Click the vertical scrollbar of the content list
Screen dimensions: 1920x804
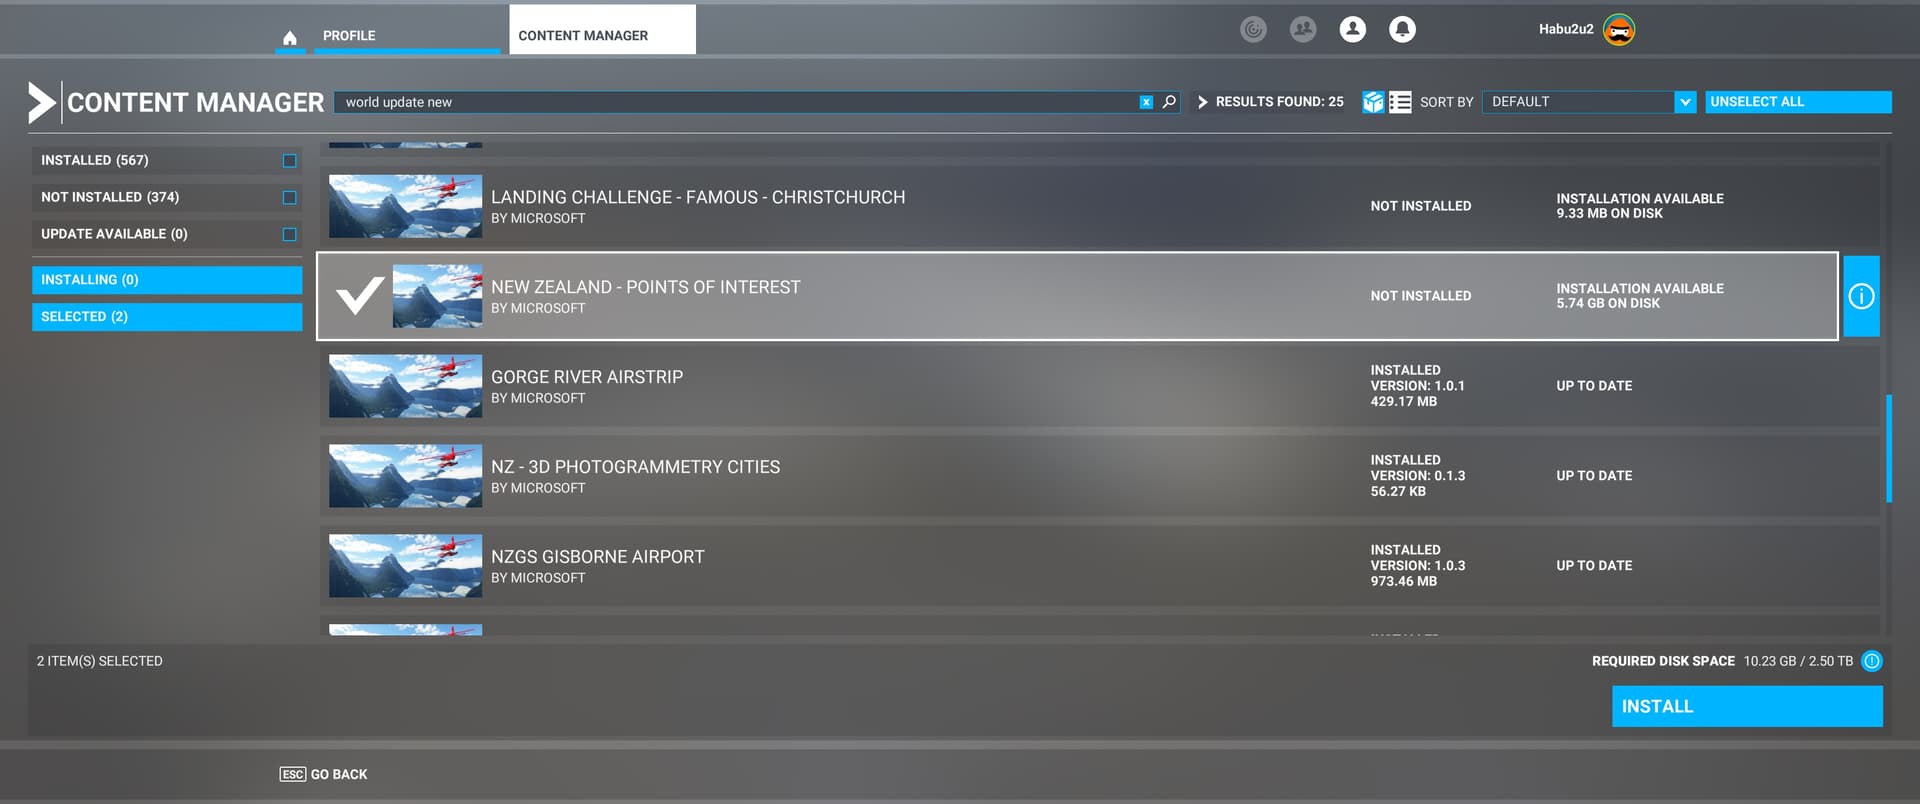[x=1888, y=448]
